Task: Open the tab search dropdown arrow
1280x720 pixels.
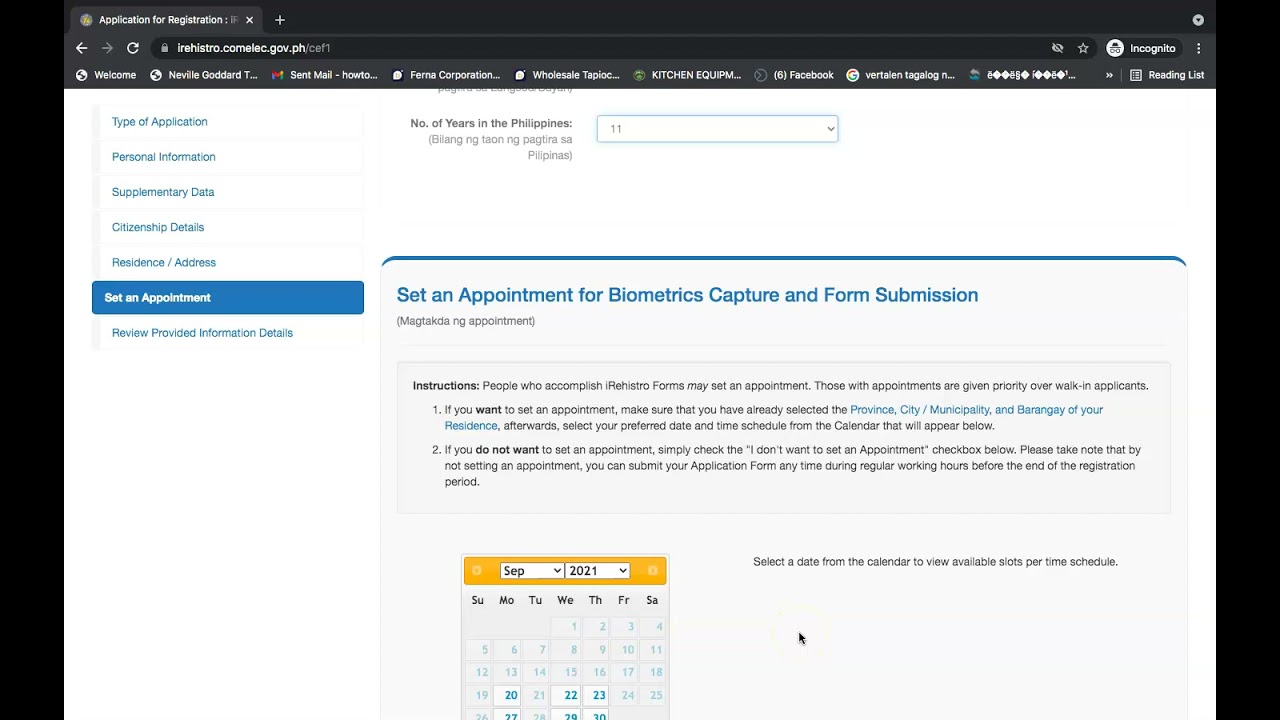Action: pos(1198,20)
